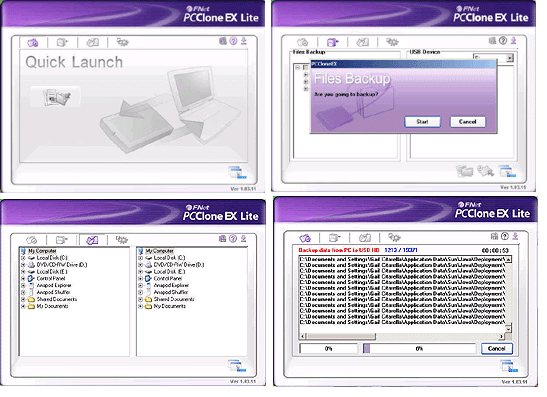Image resolution: width=547 pixels, height=397 pixels.
Task: Collapse root node in Files Backup tree
Action: pyautogui.click(x=298, y=67)
